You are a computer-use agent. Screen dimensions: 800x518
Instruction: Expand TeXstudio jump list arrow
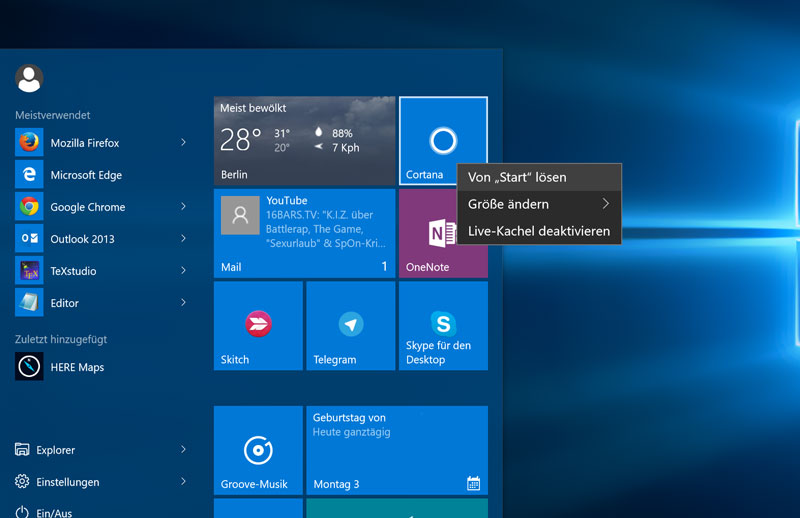(x=183, y=270)
